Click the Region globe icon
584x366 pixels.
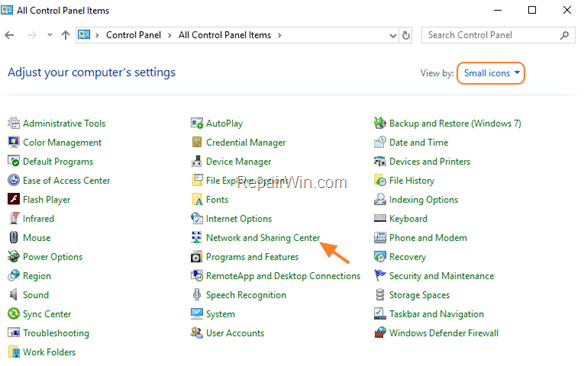pos(14,276)
